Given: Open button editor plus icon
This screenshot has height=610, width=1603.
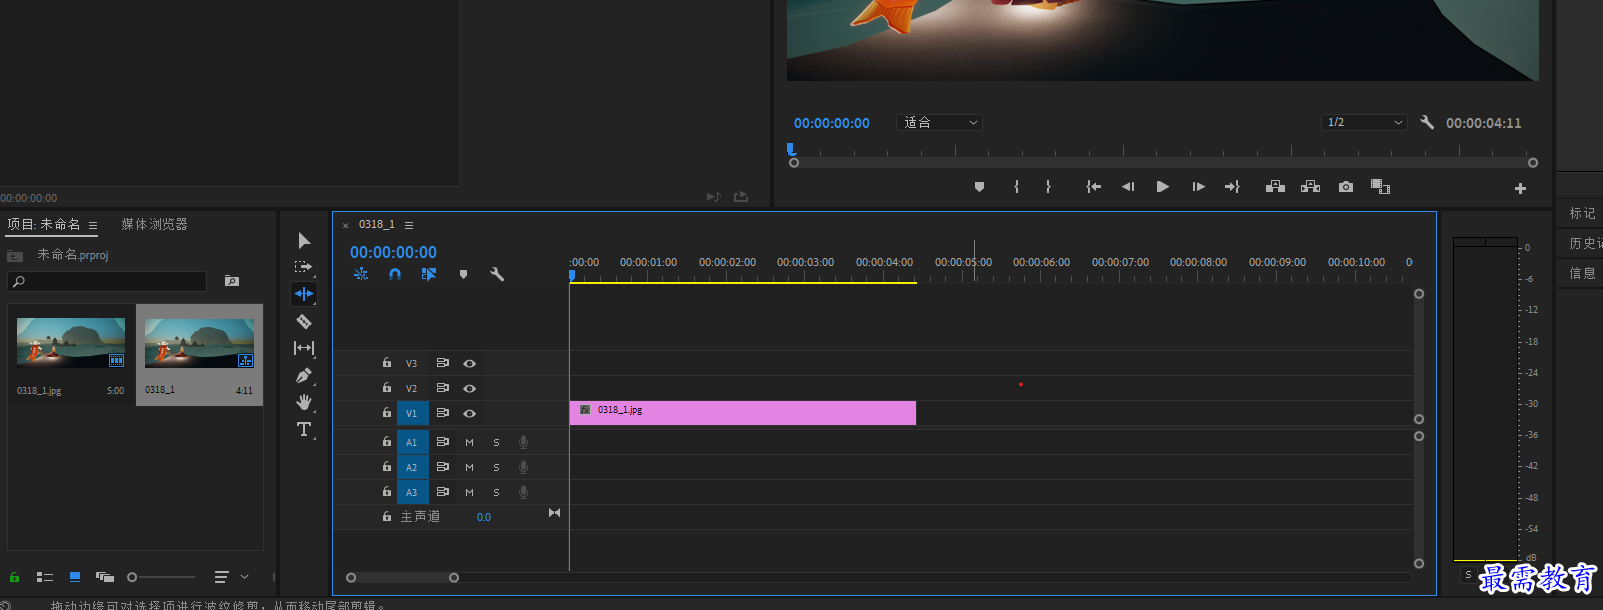Looking at the screenshot, I should (x=1520, y=188).
